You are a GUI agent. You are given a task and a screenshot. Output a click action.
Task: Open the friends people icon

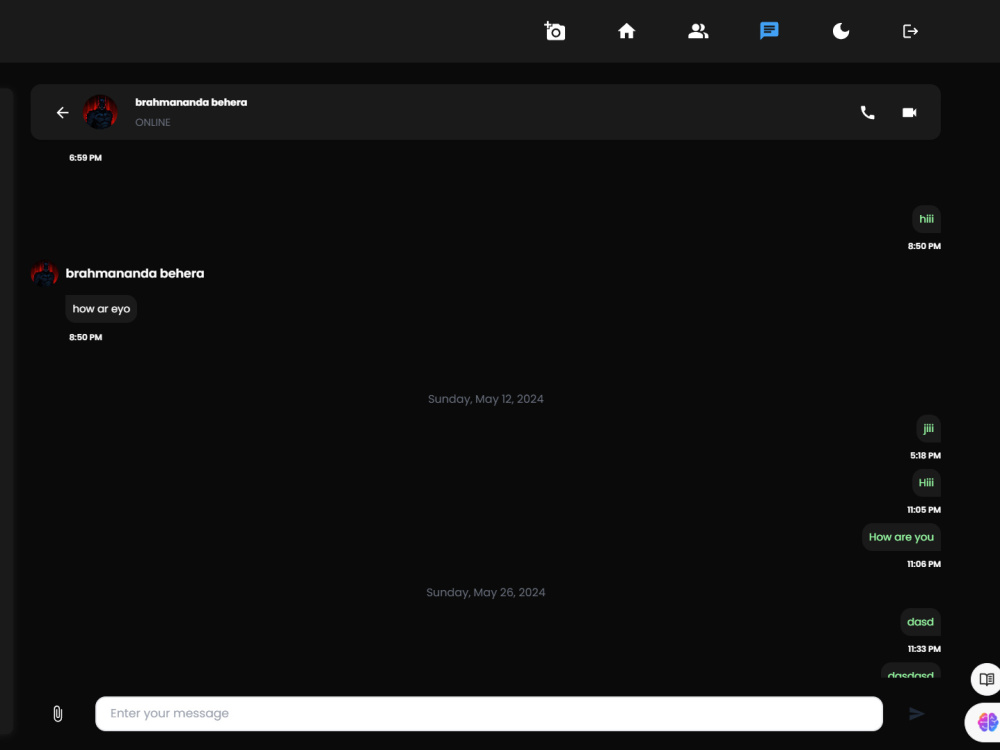point(698,31)
